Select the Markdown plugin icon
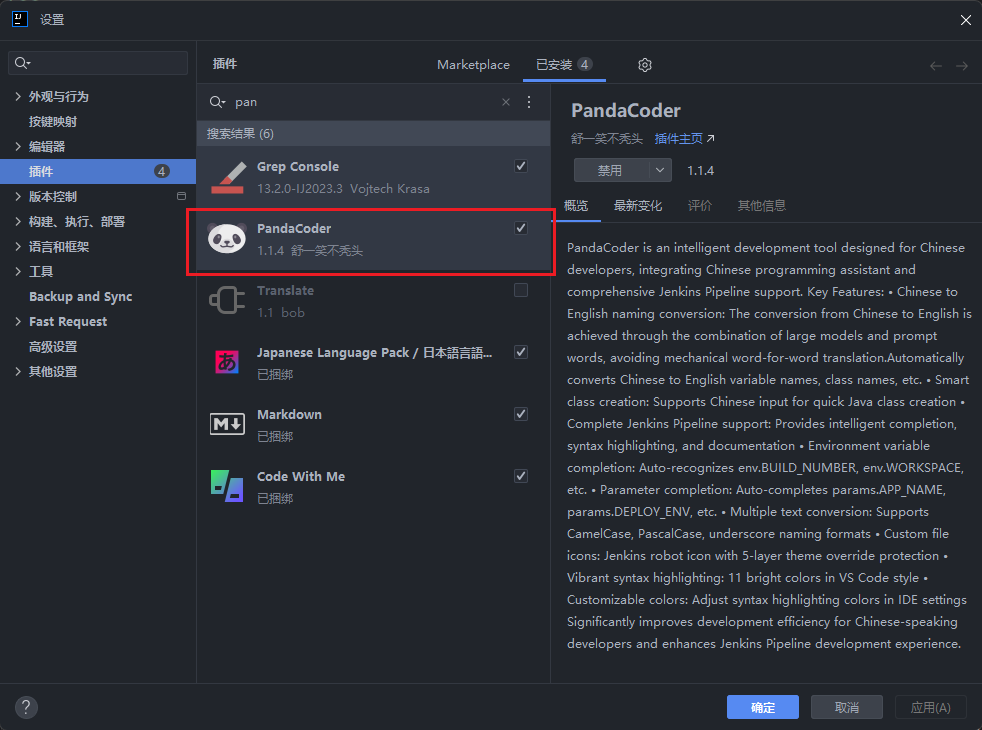 pyautogui.click(x=227, y=424)
